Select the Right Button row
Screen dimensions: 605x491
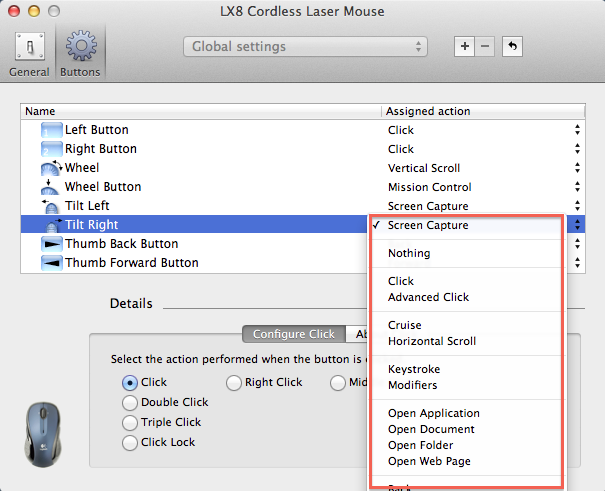click(303, 149)
